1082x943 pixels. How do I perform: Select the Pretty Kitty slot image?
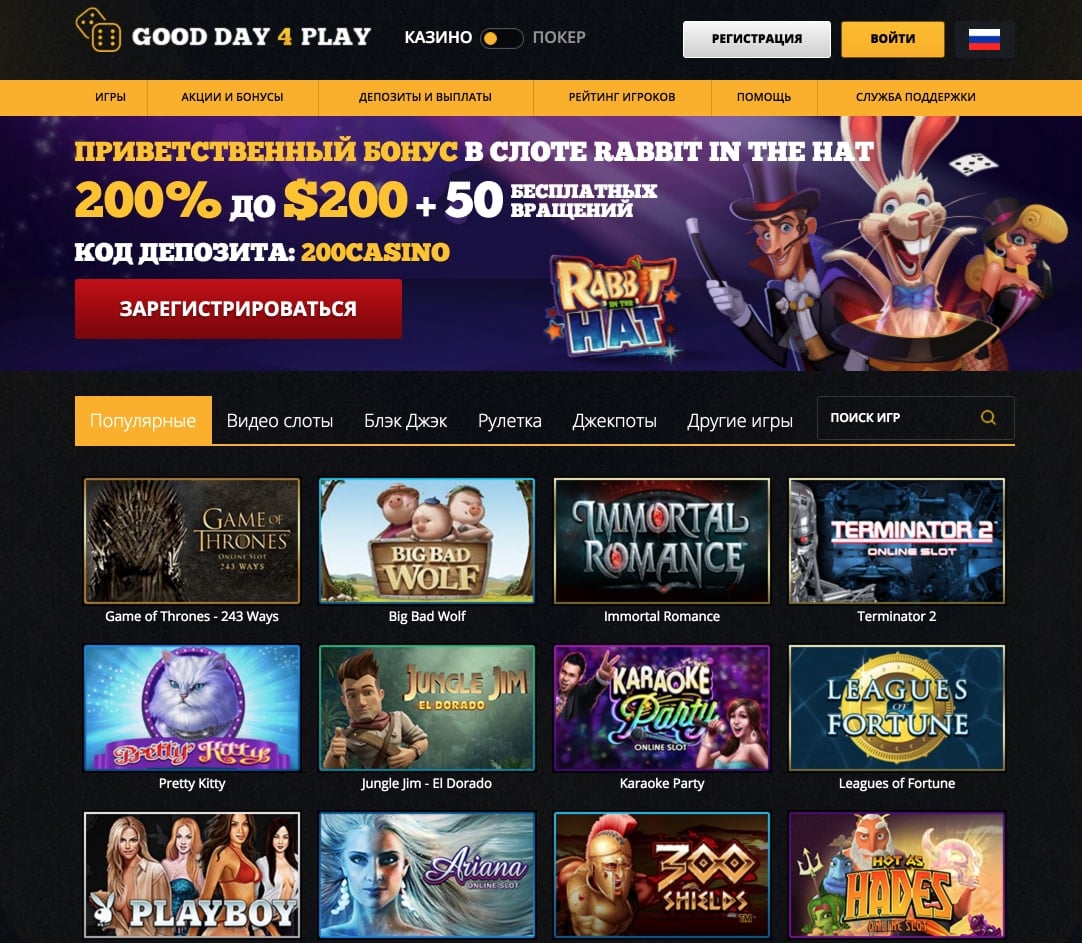(192, 708)
